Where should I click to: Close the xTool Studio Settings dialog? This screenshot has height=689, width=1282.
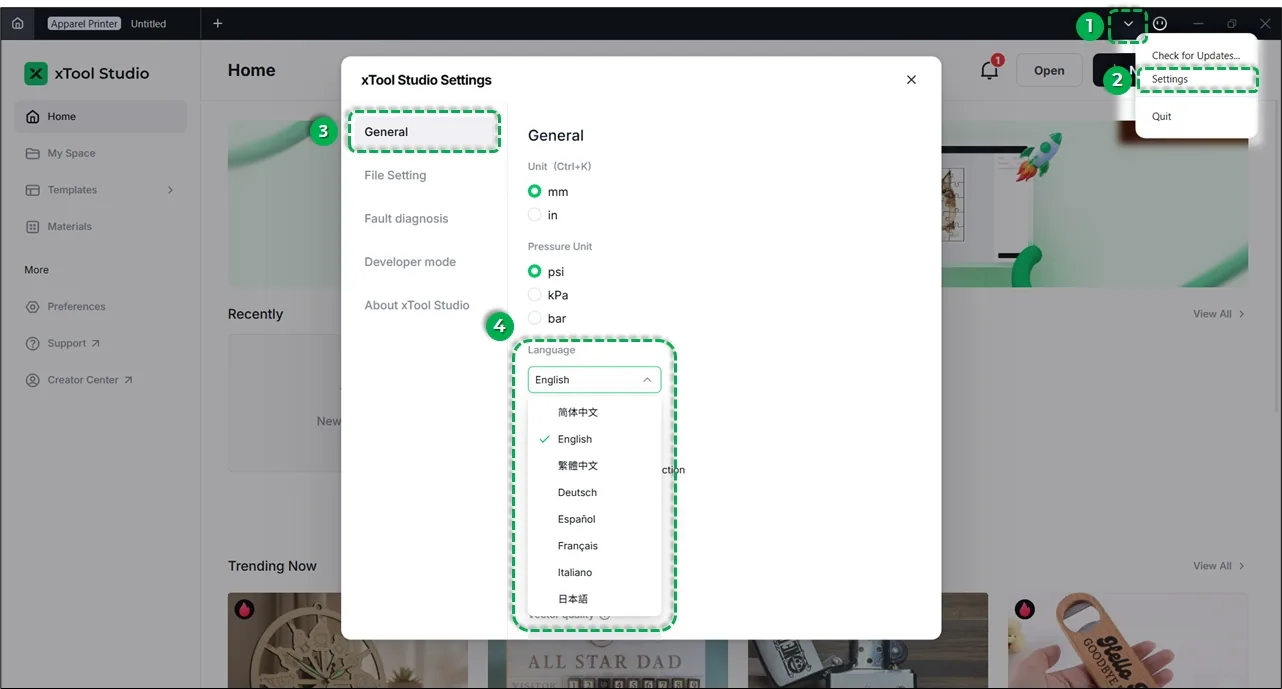[x=911, y=80]
